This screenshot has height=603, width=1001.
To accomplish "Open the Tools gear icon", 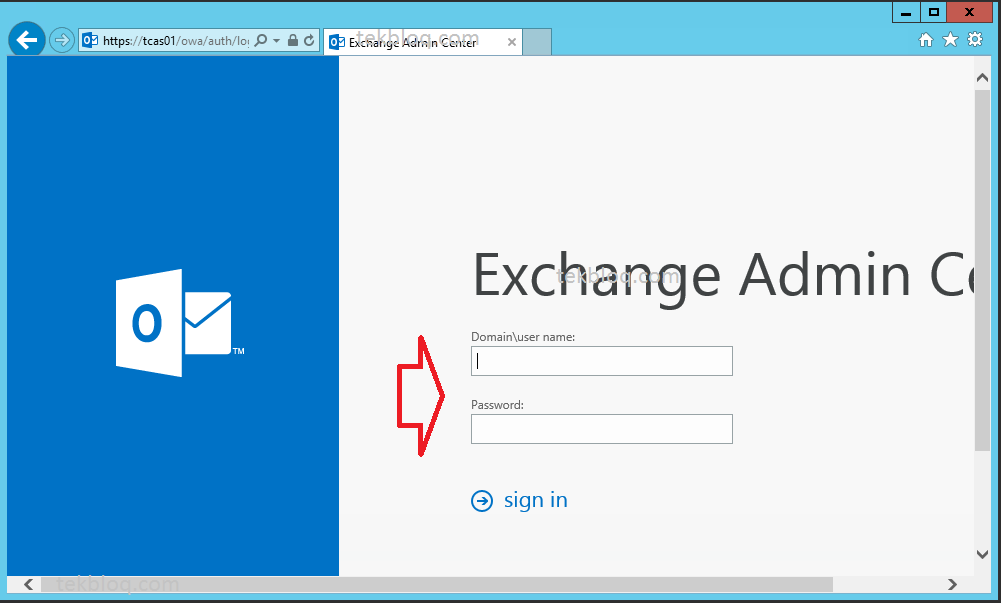I will [975, 40].
